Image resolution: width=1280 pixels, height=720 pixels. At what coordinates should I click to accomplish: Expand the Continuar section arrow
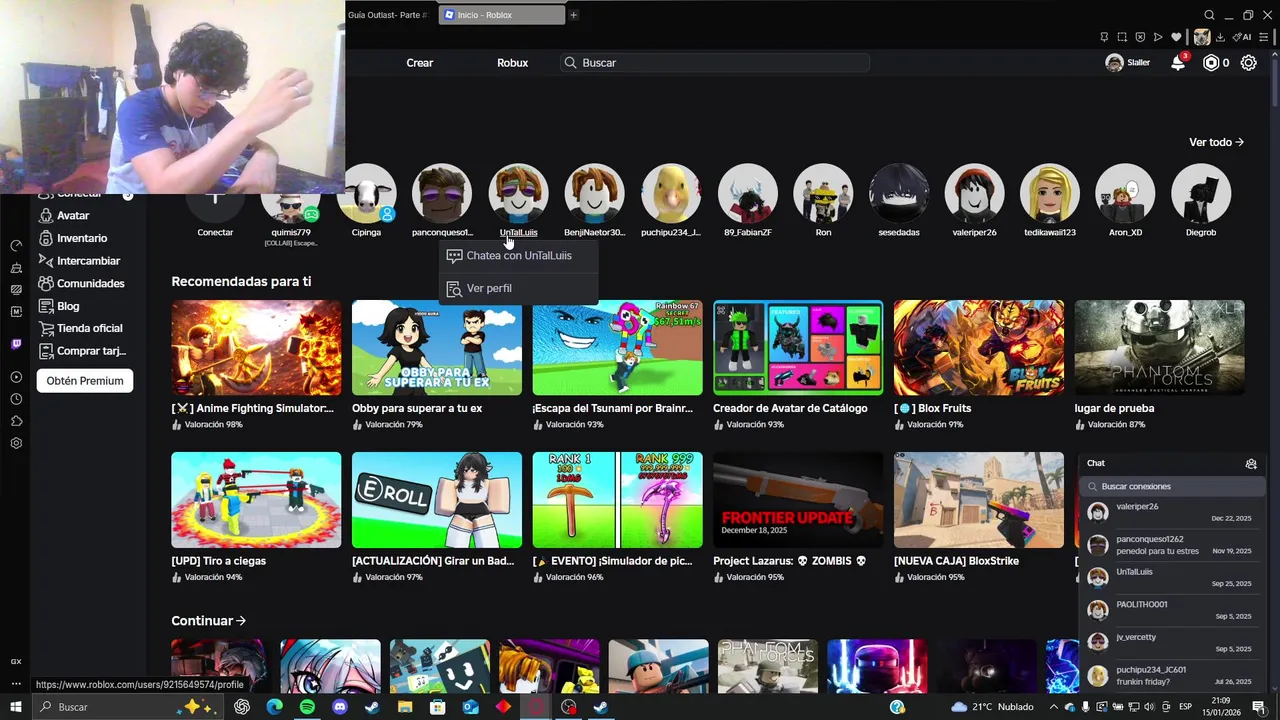(x=241, y=621)
